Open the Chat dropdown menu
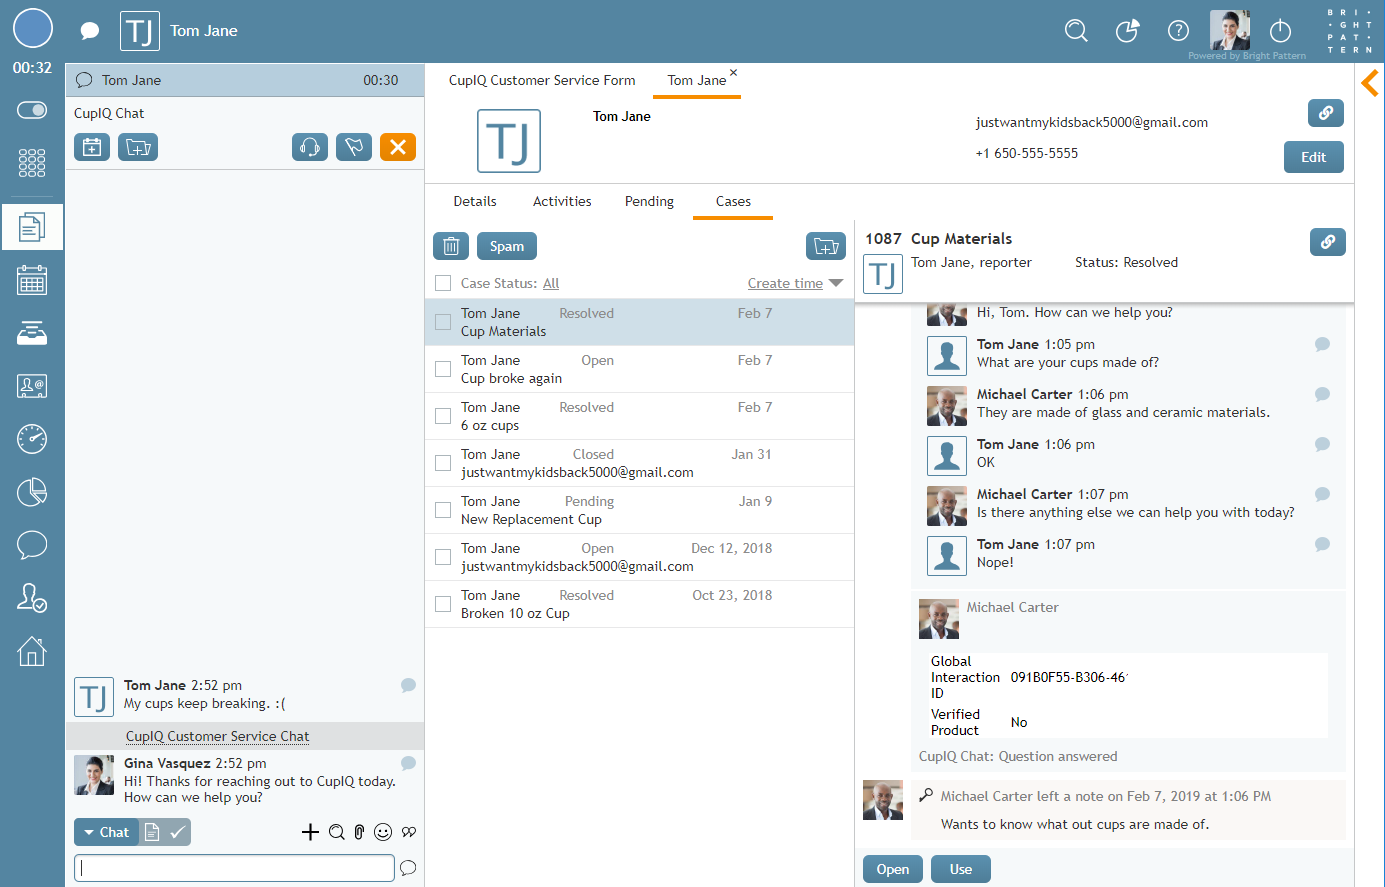The image size is (1385, 887). point(106,832)
